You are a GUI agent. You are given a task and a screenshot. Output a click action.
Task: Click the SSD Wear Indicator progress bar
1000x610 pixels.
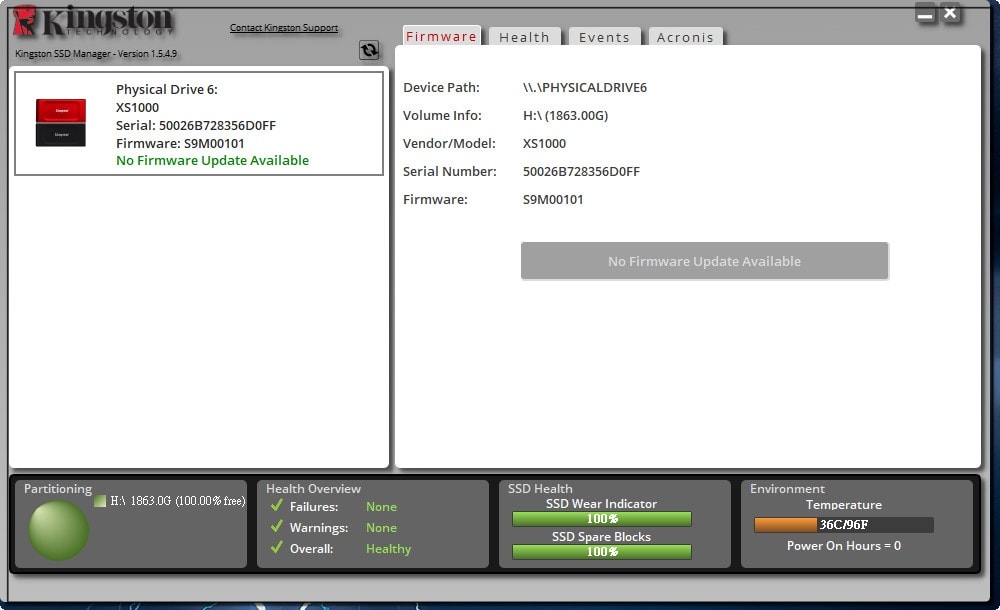point(601,519)
